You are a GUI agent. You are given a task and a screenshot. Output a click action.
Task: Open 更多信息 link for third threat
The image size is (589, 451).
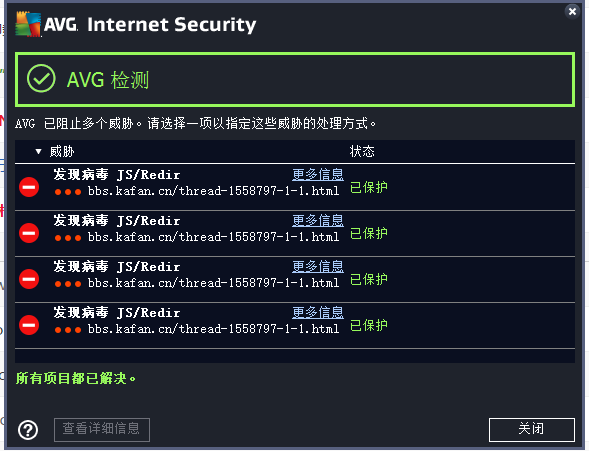[x=318, y=266]
